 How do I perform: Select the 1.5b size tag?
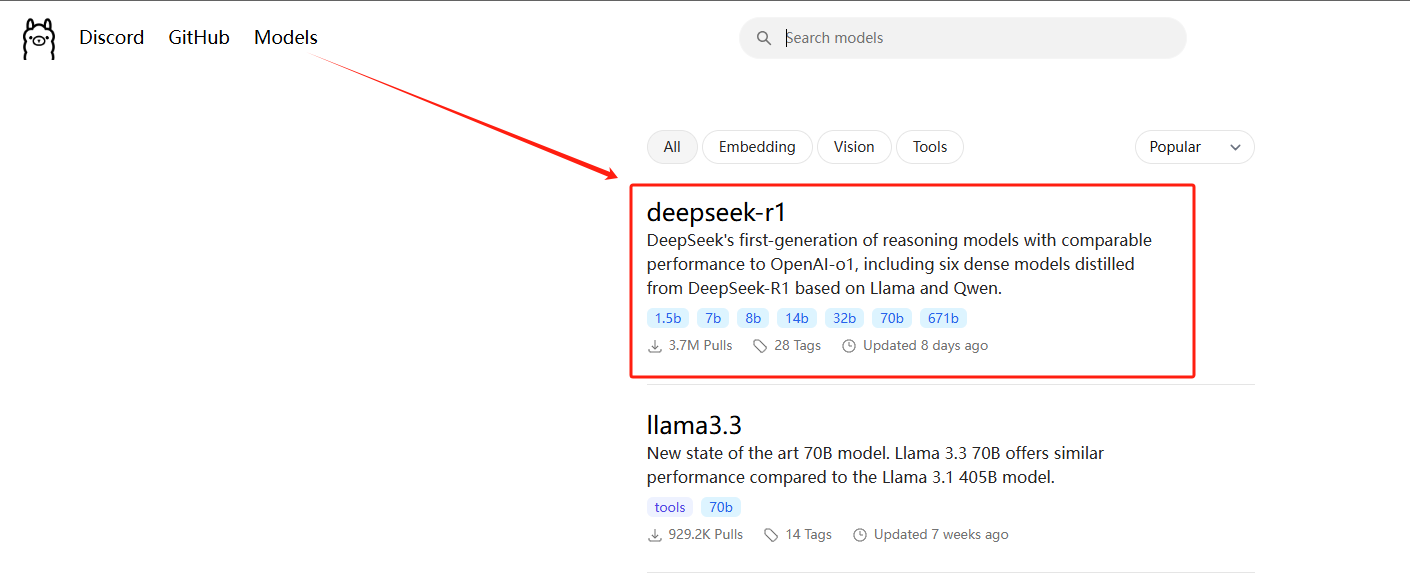point(668,319)
